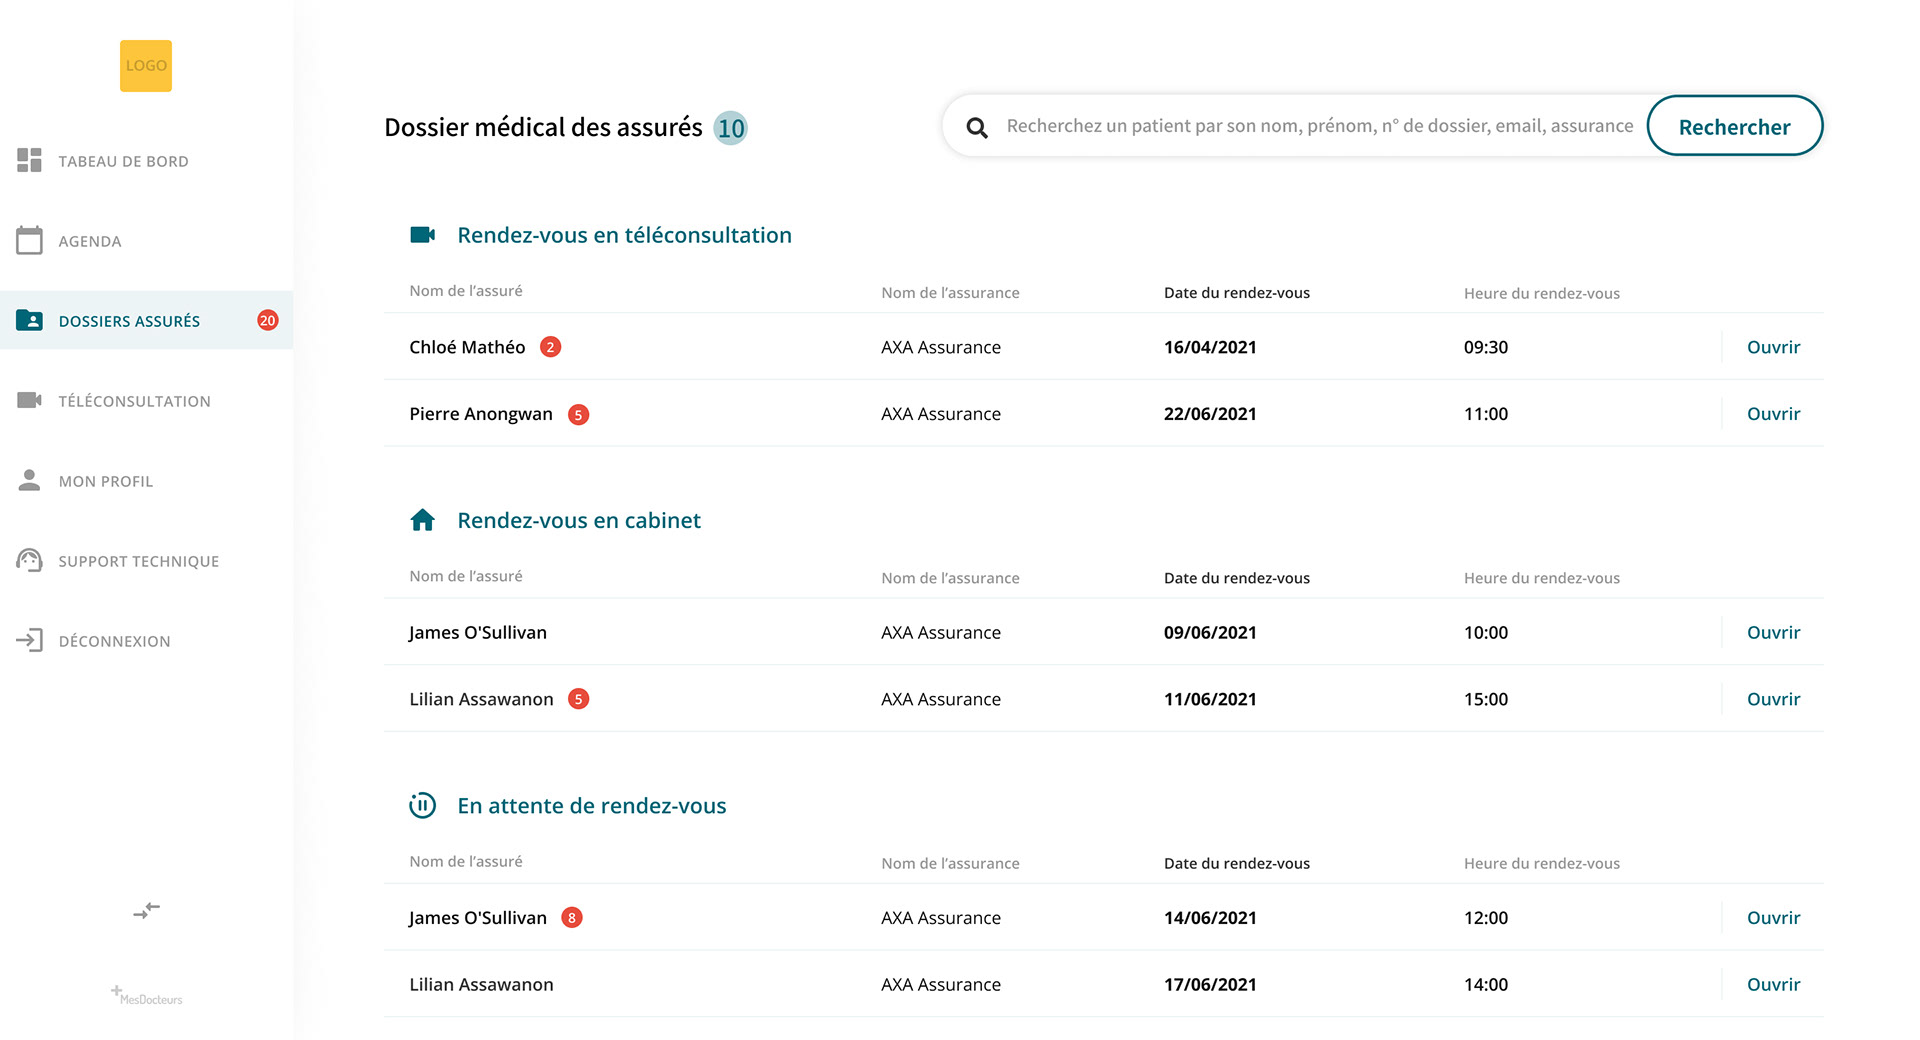
Task: Click the red 5 badge next to Pierre Anongwan
Action: 578,414
